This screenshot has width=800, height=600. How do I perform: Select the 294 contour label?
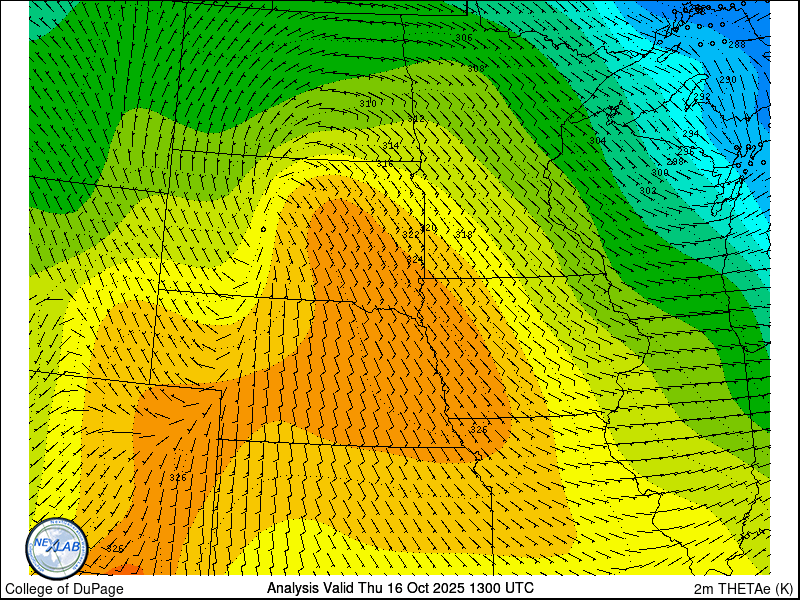pos(691,134)
